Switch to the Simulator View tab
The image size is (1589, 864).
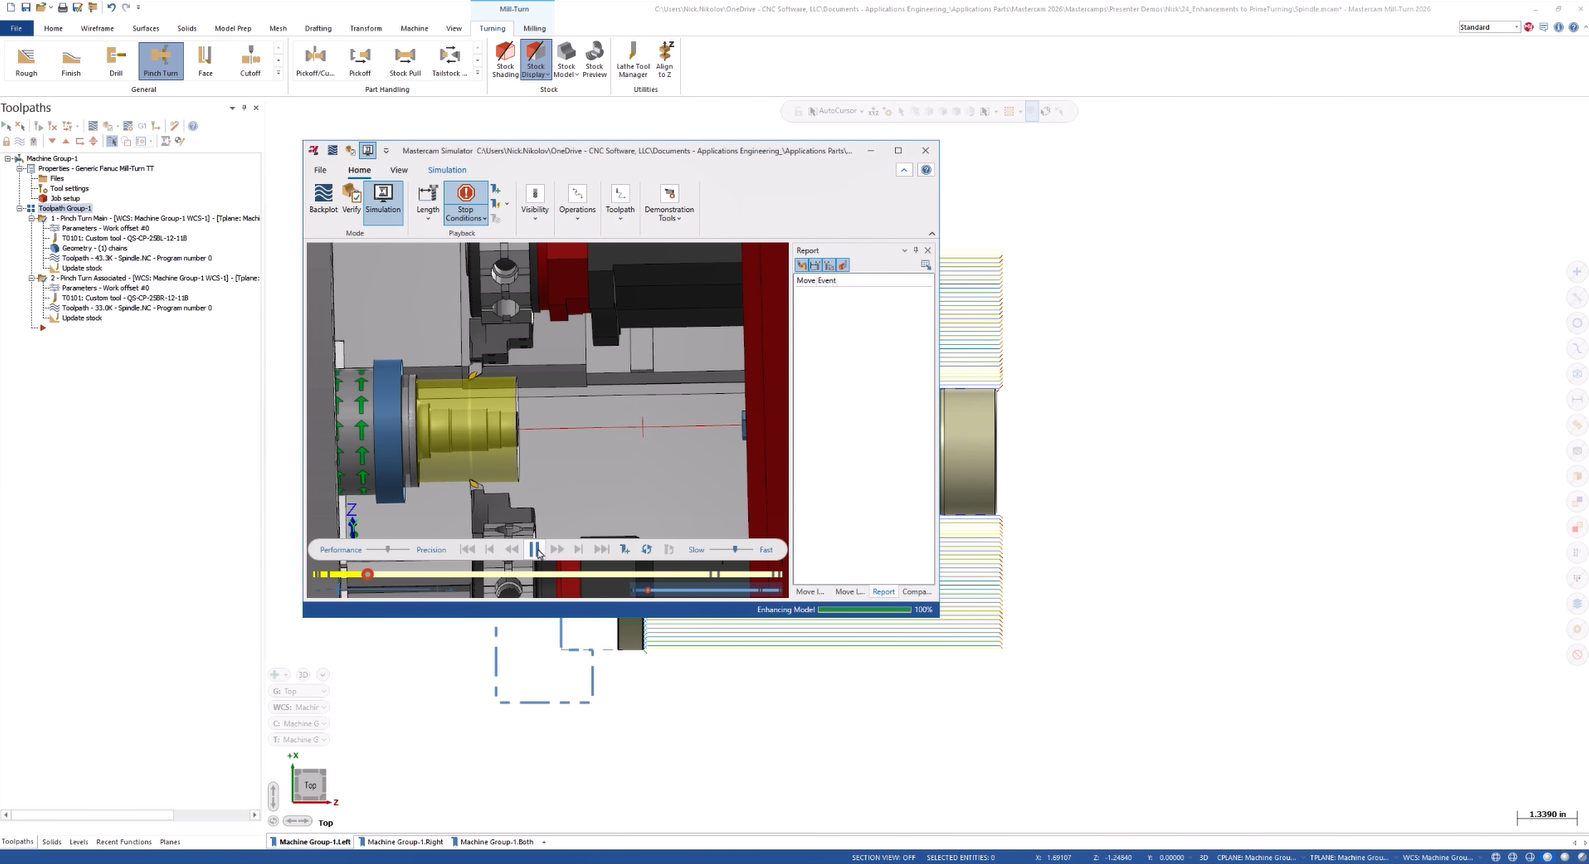pyautogui.click(x=399, y=170)
